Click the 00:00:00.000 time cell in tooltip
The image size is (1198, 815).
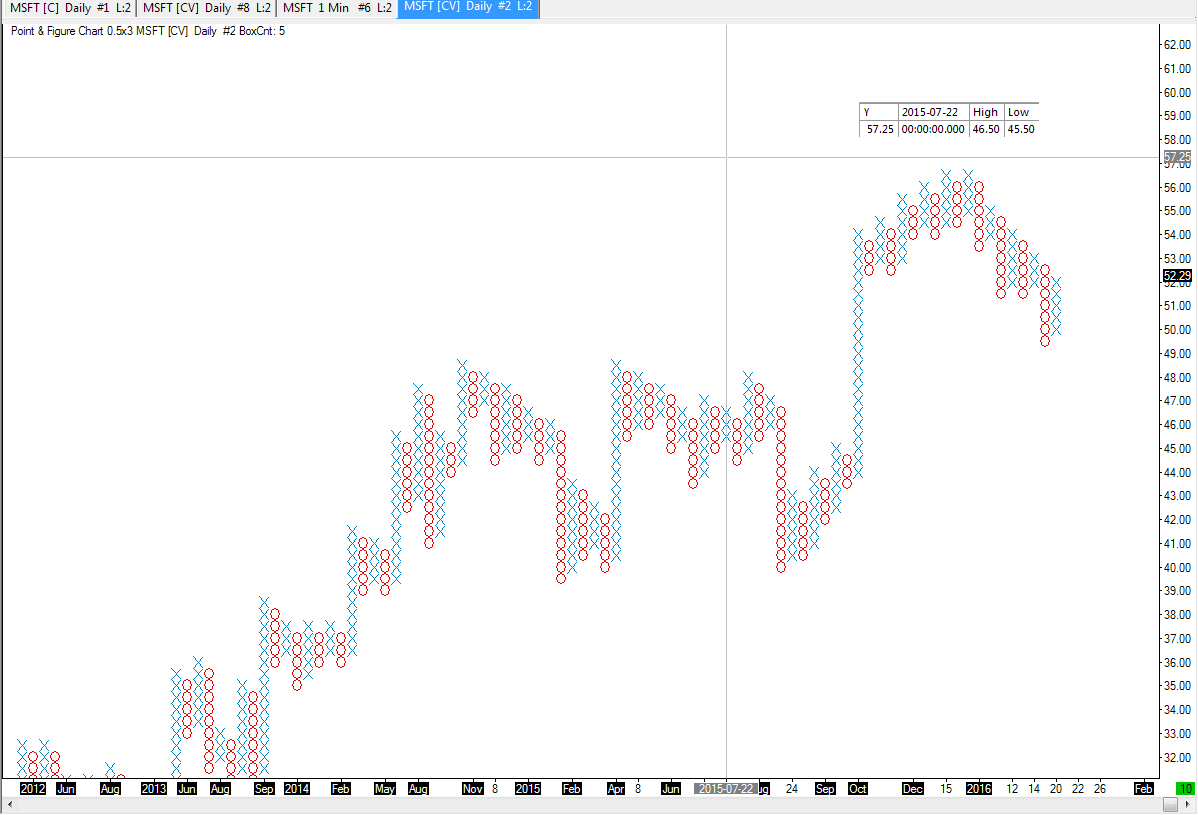(x=933, y=129)
